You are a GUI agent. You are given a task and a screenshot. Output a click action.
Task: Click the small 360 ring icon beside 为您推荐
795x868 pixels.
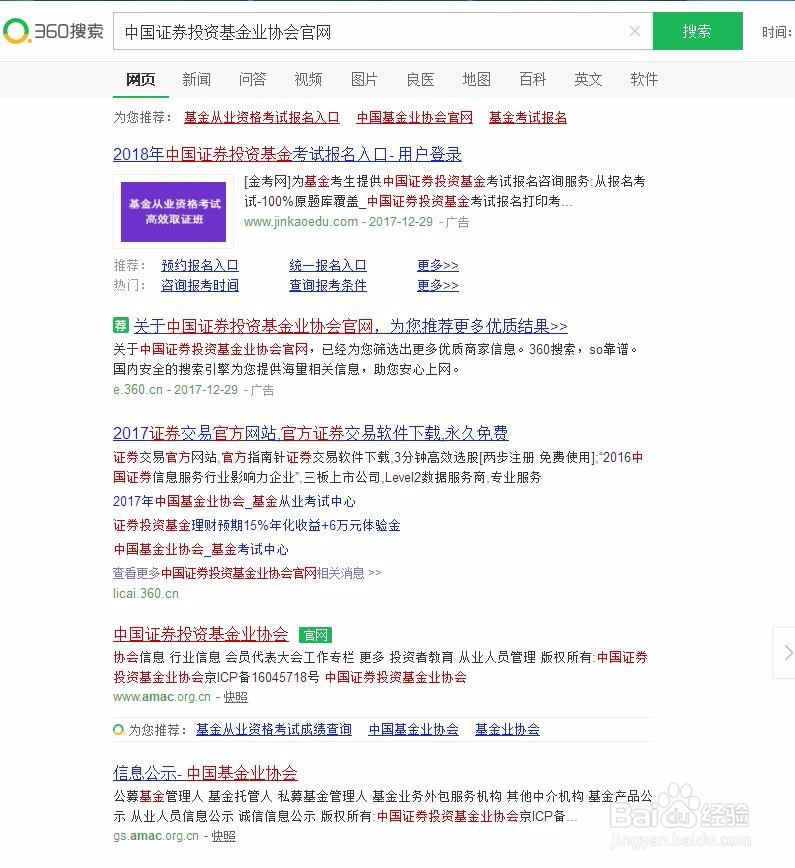pyautogui.click(x=118, y=730)
